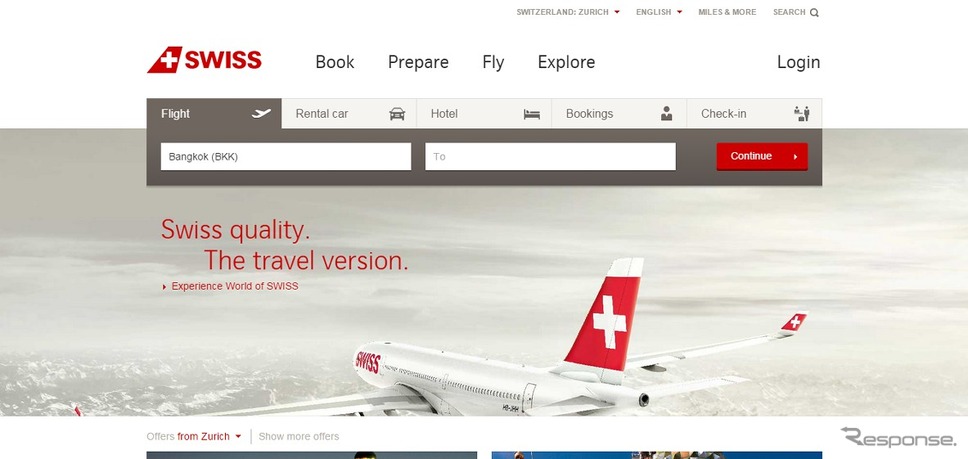Click the arrow on the Continue button

(795, 157)
